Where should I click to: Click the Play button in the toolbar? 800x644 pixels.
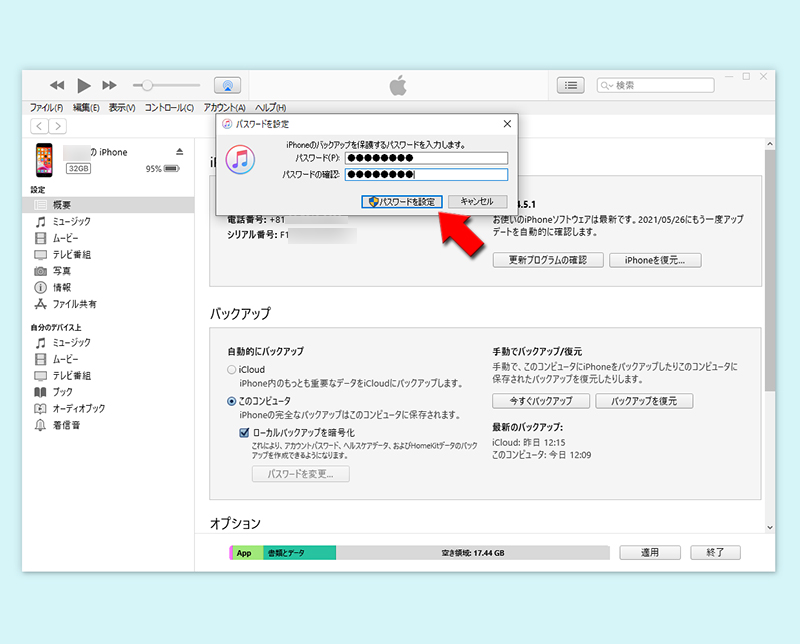pyautogui.click(x=84, y=85)
